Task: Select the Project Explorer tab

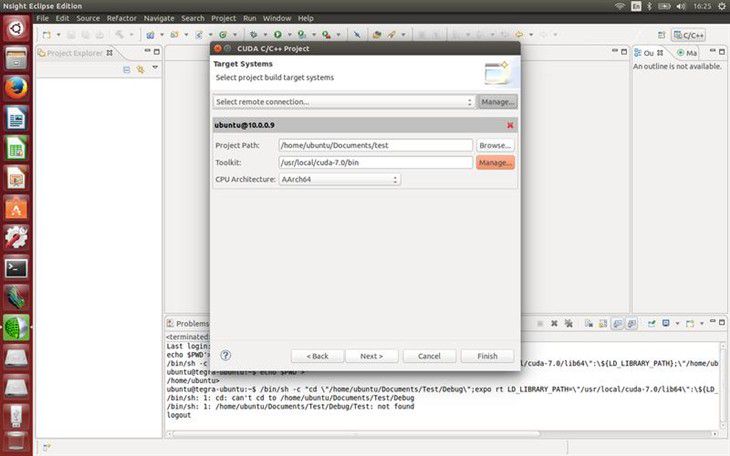Action: tap(75, 53)
